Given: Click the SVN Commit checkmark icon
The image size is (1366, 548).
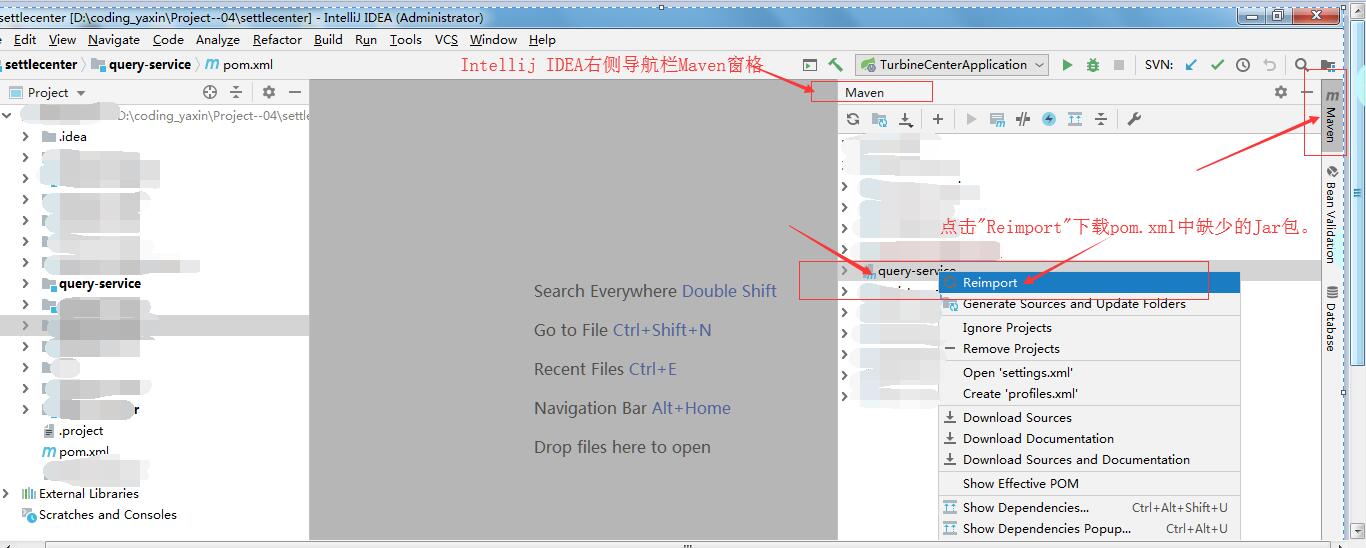Looking at the screenshot, I should click(x=1217, y=64).
